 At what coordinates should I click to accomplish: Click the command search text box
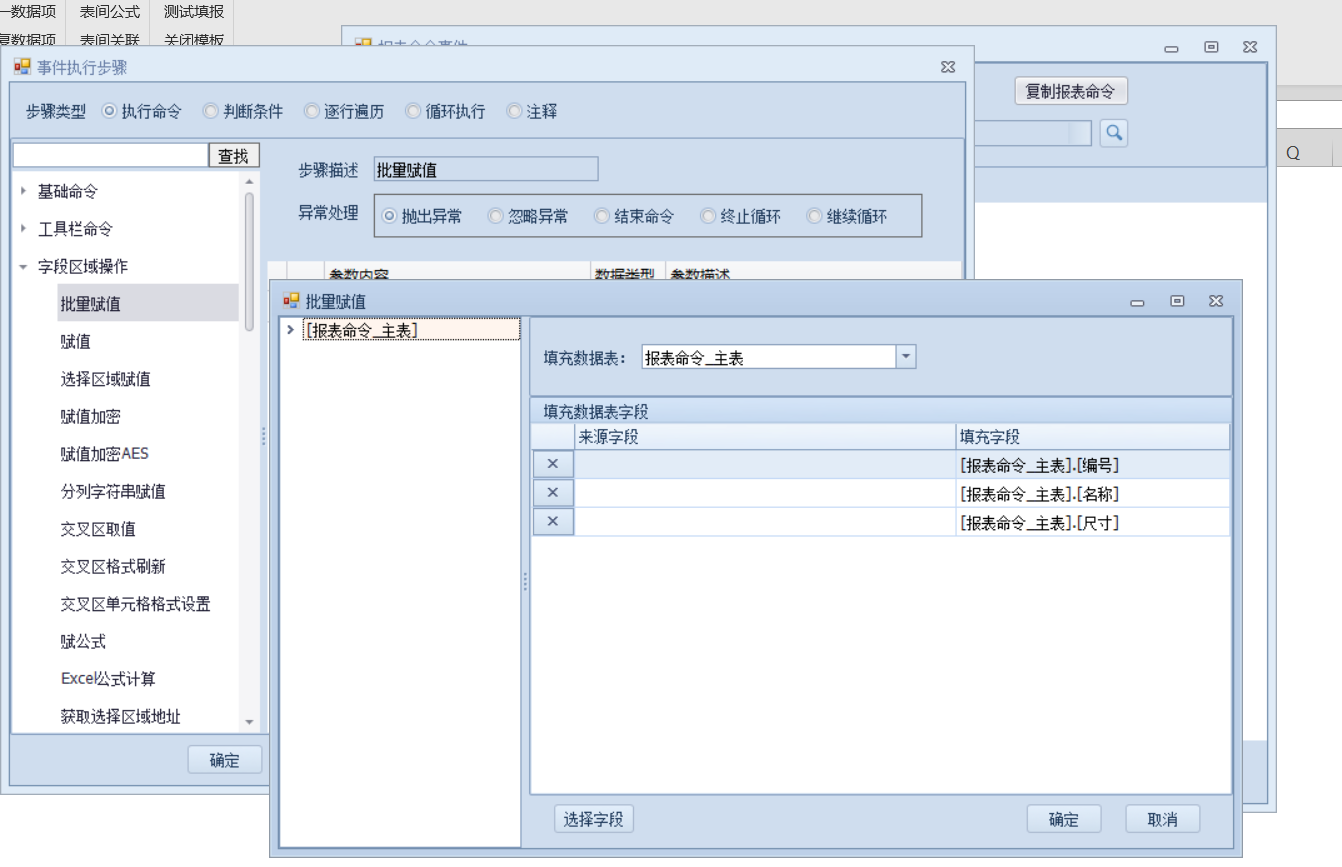pyautogui.click(x=110, y=156)
